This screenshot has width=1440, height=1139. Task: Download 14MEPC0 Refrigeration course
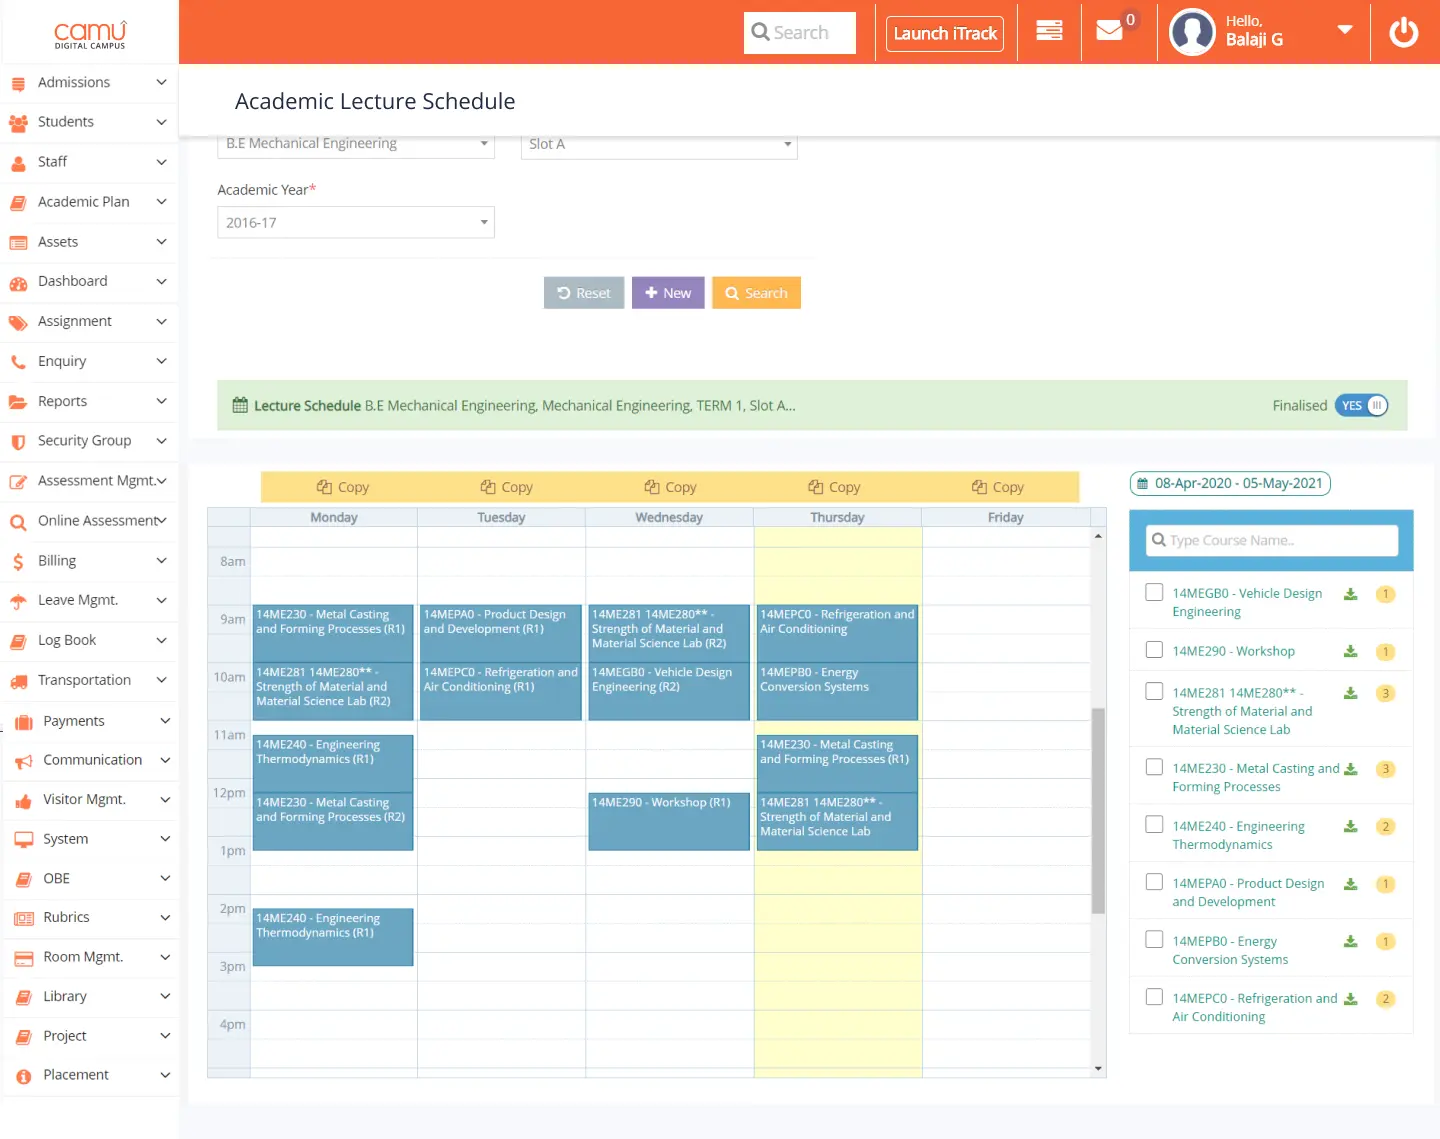[x=1350, y=999]
